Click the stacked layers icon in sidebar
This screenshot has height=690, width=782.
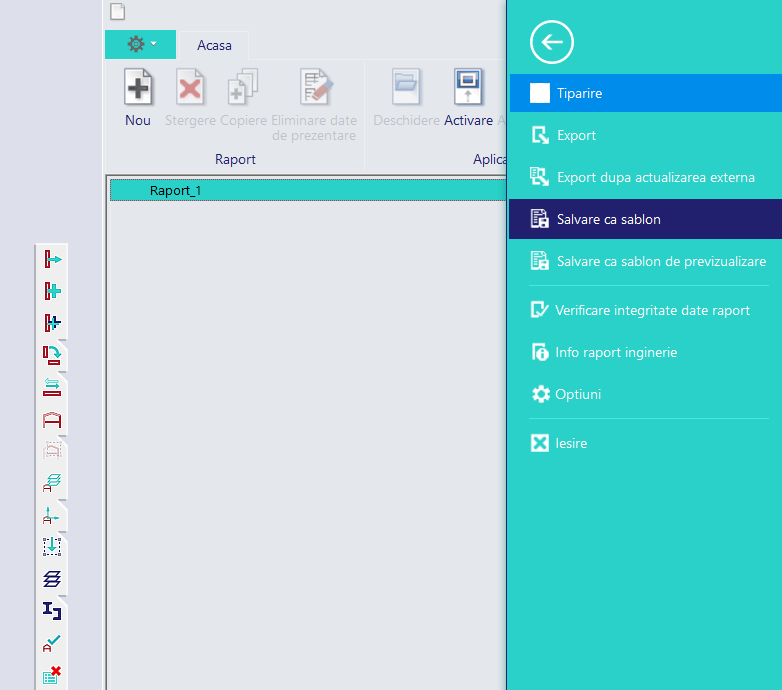(x=52, y=579)
